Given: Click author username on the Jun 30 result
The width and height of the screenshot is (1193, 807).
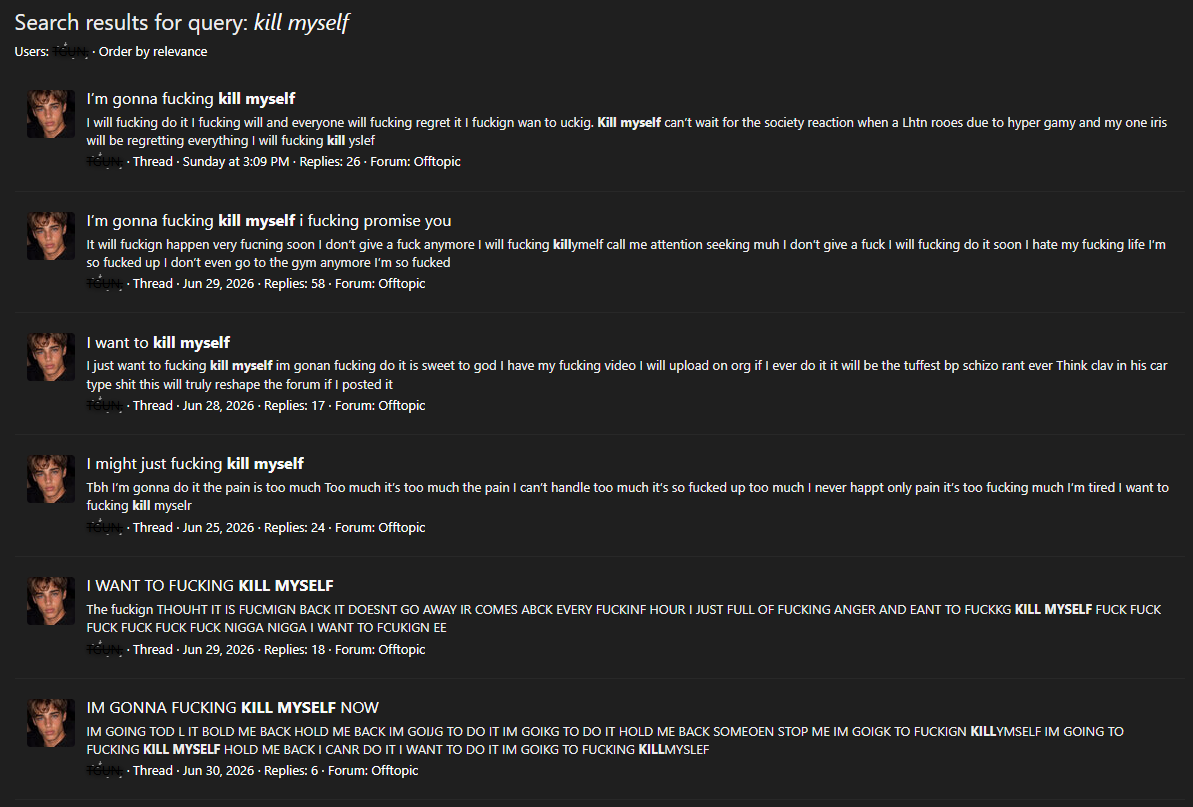Looking at the screenshot, I should click(104, 770).
